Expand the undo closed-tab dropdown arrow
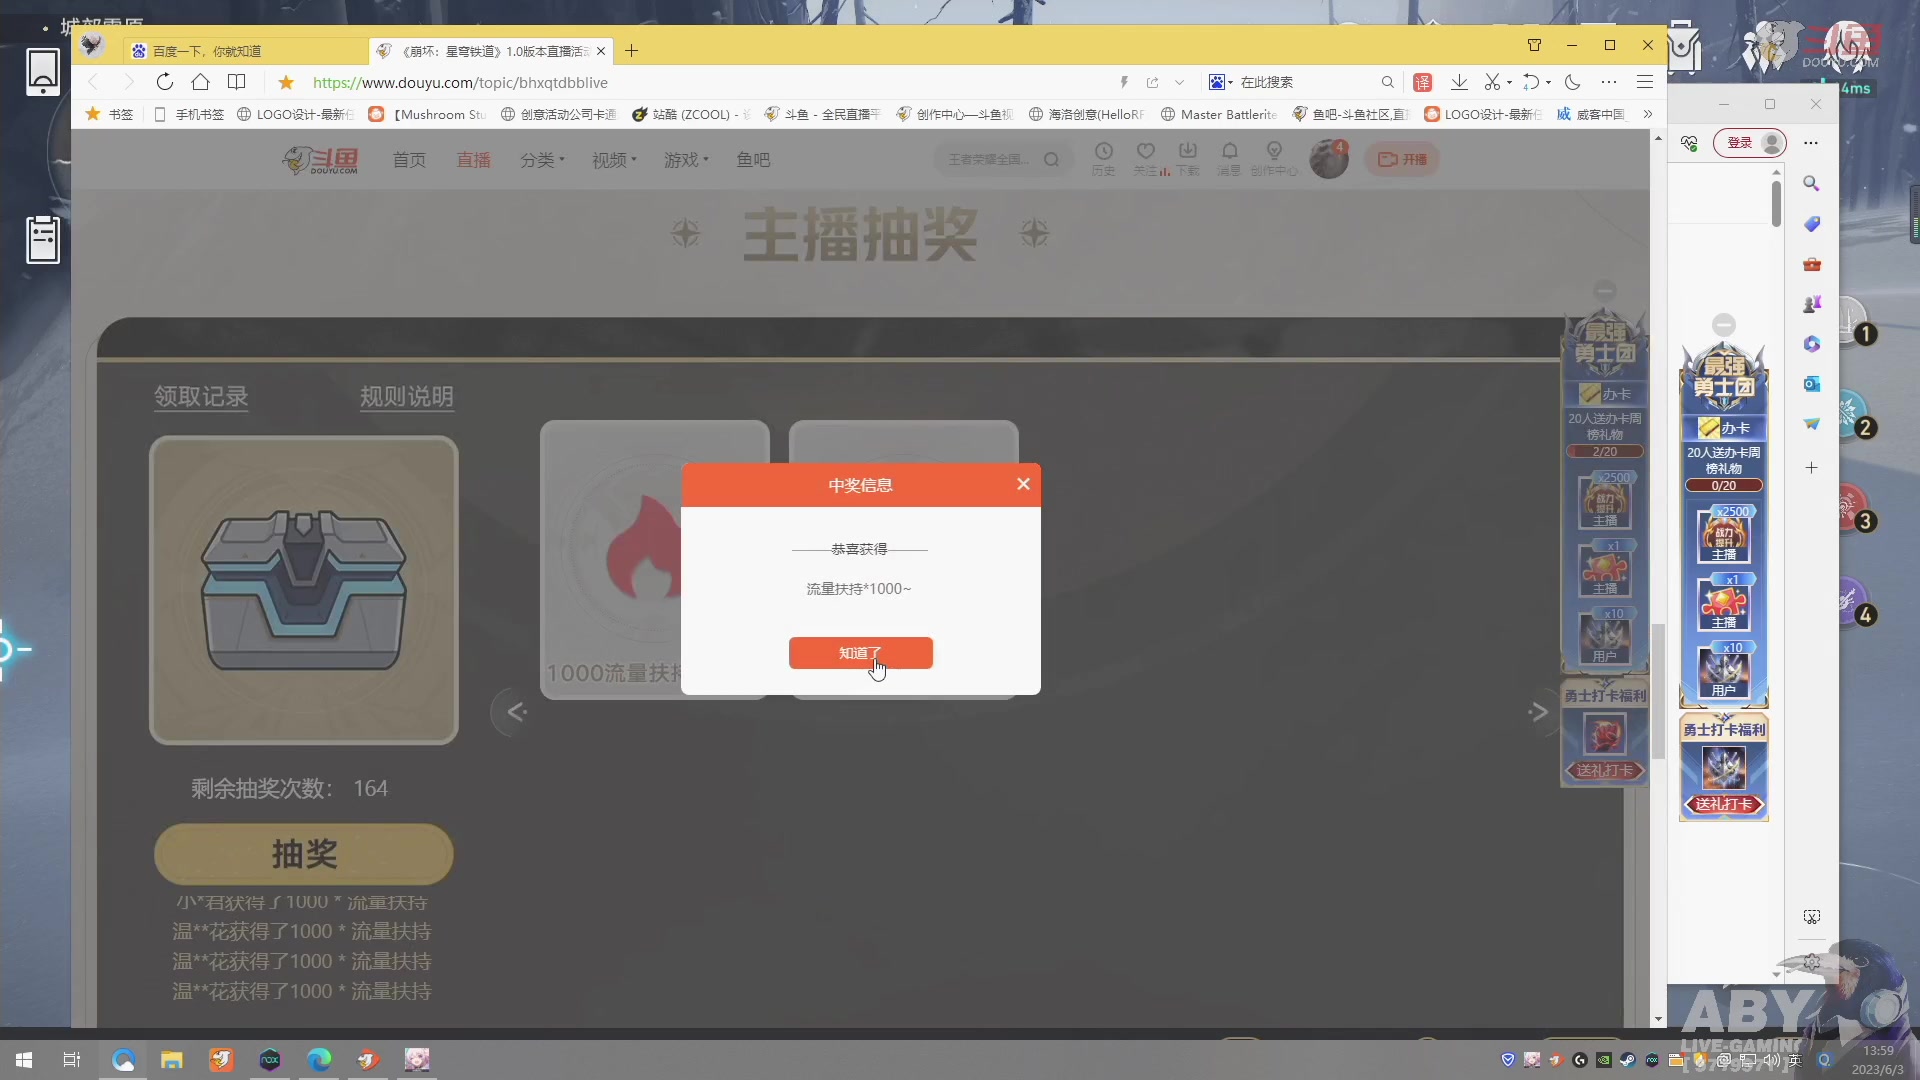Image resolution: width=1920 pixels, height=1080 pixels. 1548,82
